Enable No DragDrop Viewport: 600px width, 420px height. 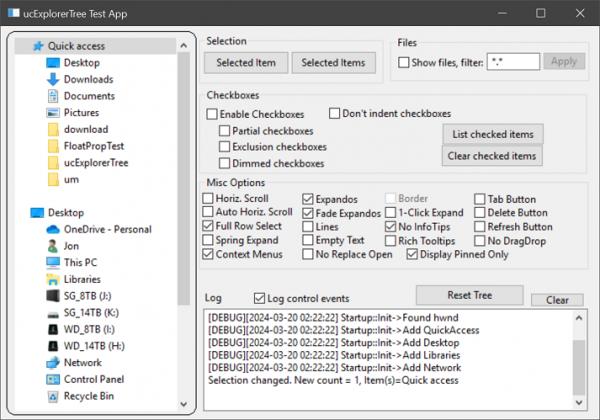tap(479, 241)
